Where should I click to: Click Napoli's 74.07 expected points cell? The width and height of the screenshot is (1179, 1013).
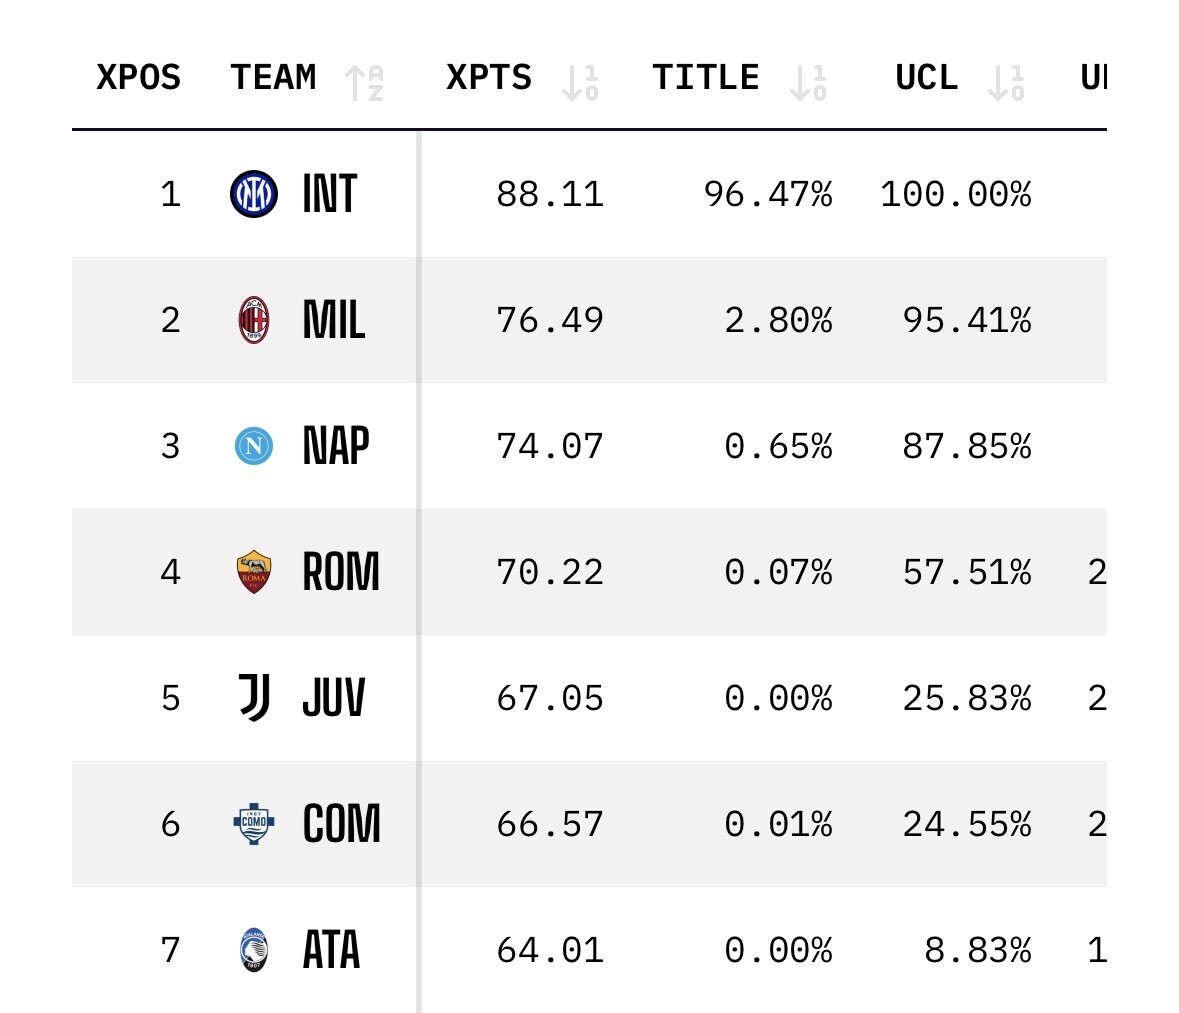tap(550, 446)
